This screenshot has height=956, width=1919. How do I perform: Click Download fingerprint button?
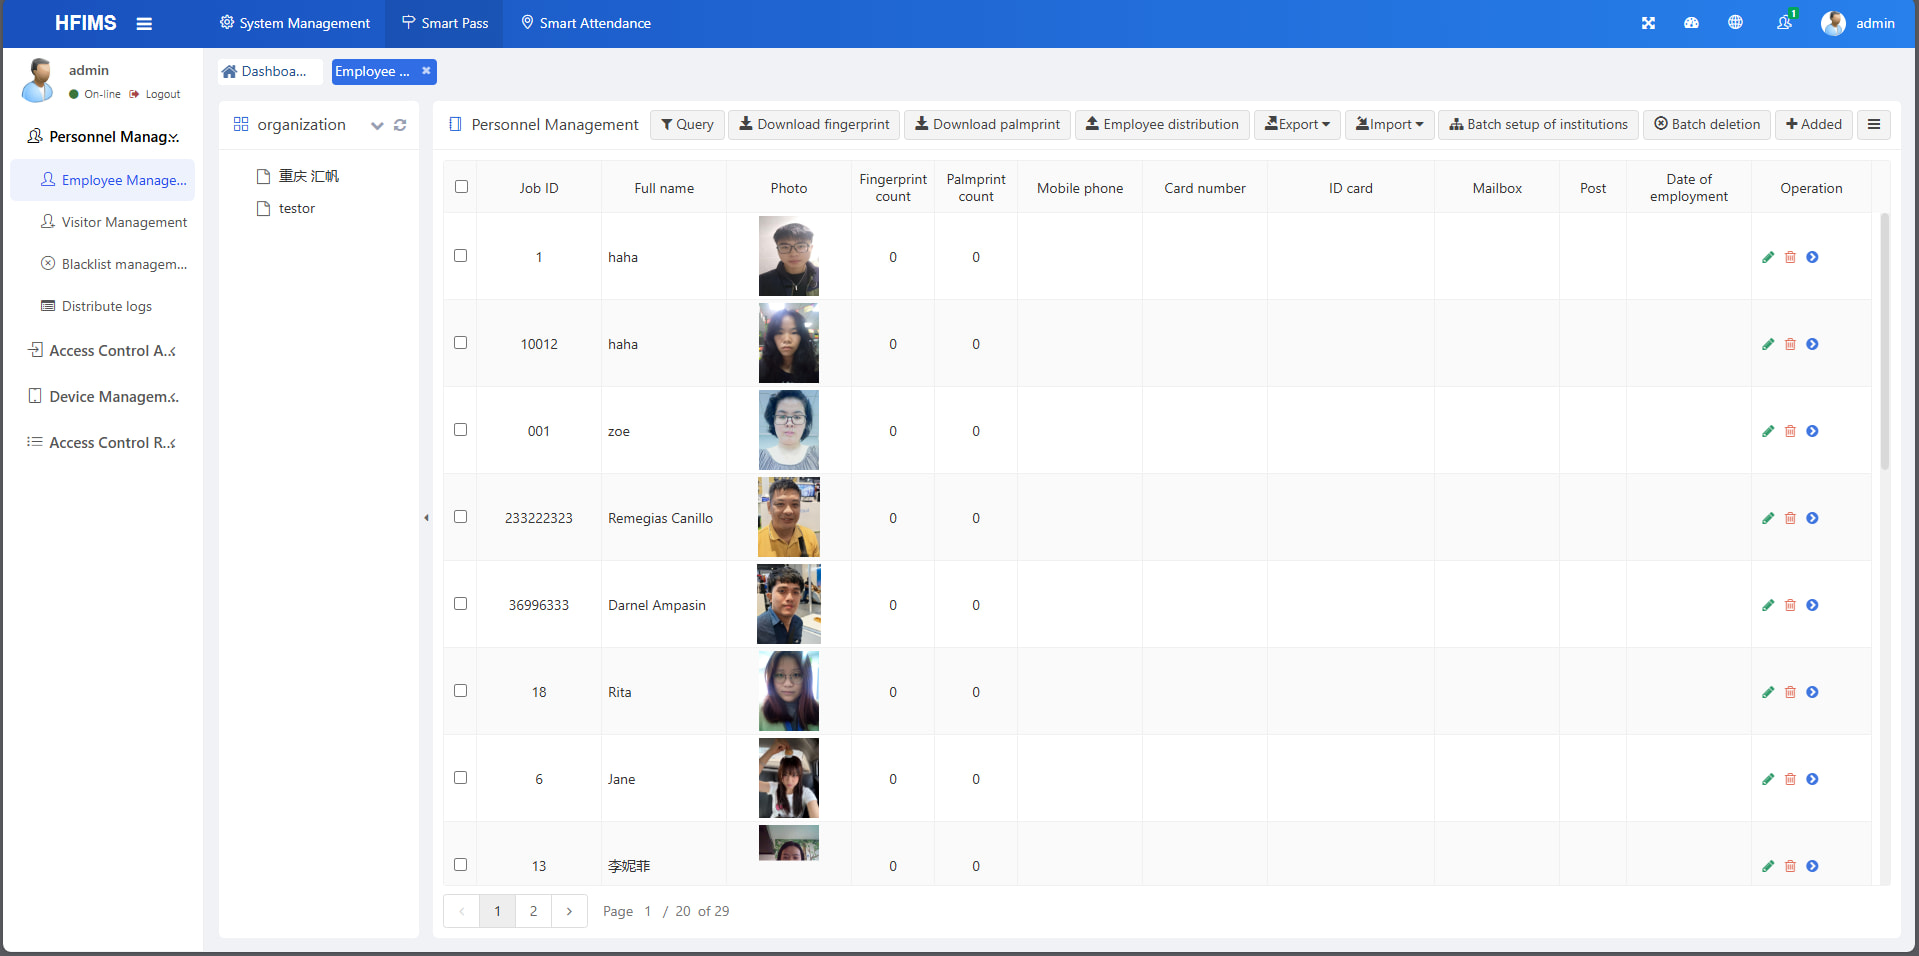click(814, 124)
